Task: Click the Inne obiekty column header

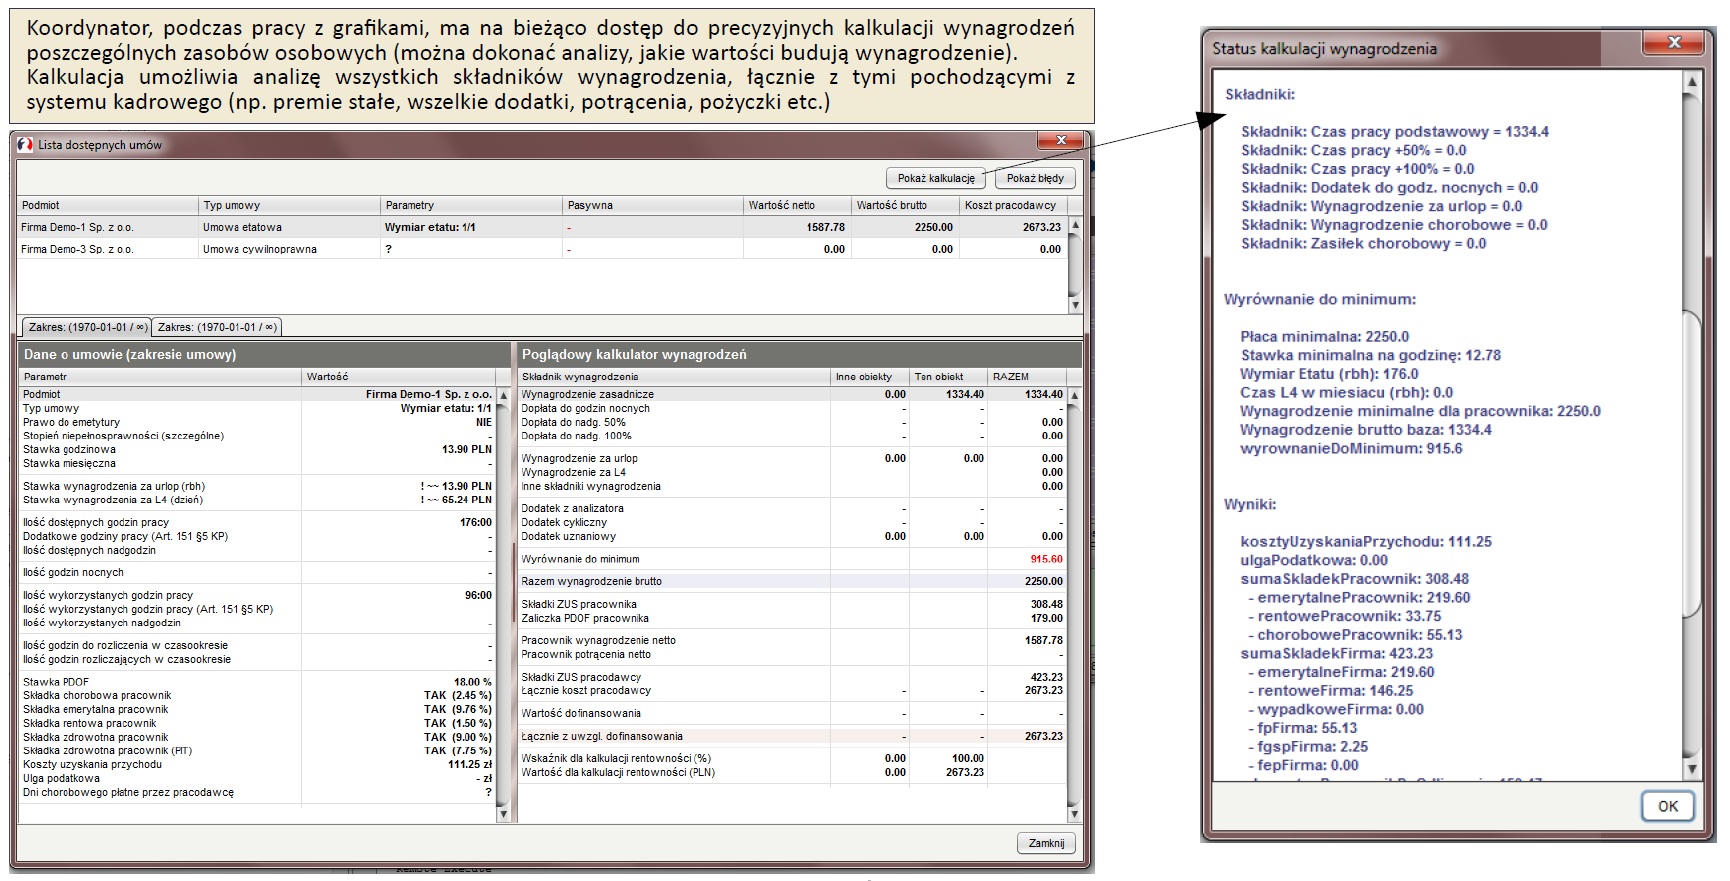Action: (871, 377)
